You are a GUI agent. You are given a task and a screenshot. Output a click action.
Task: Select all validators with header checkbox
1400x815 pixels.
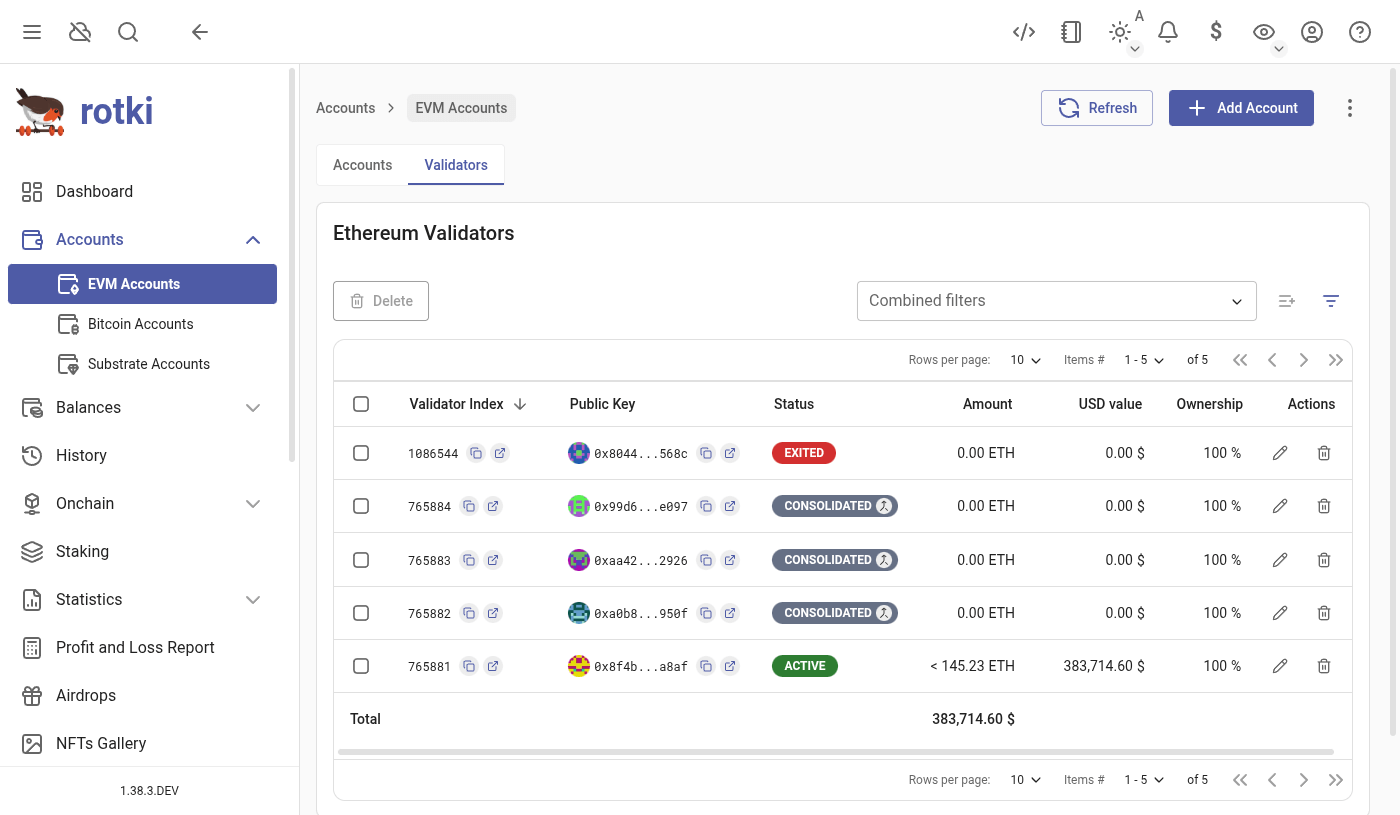click(x=361, y=404)
